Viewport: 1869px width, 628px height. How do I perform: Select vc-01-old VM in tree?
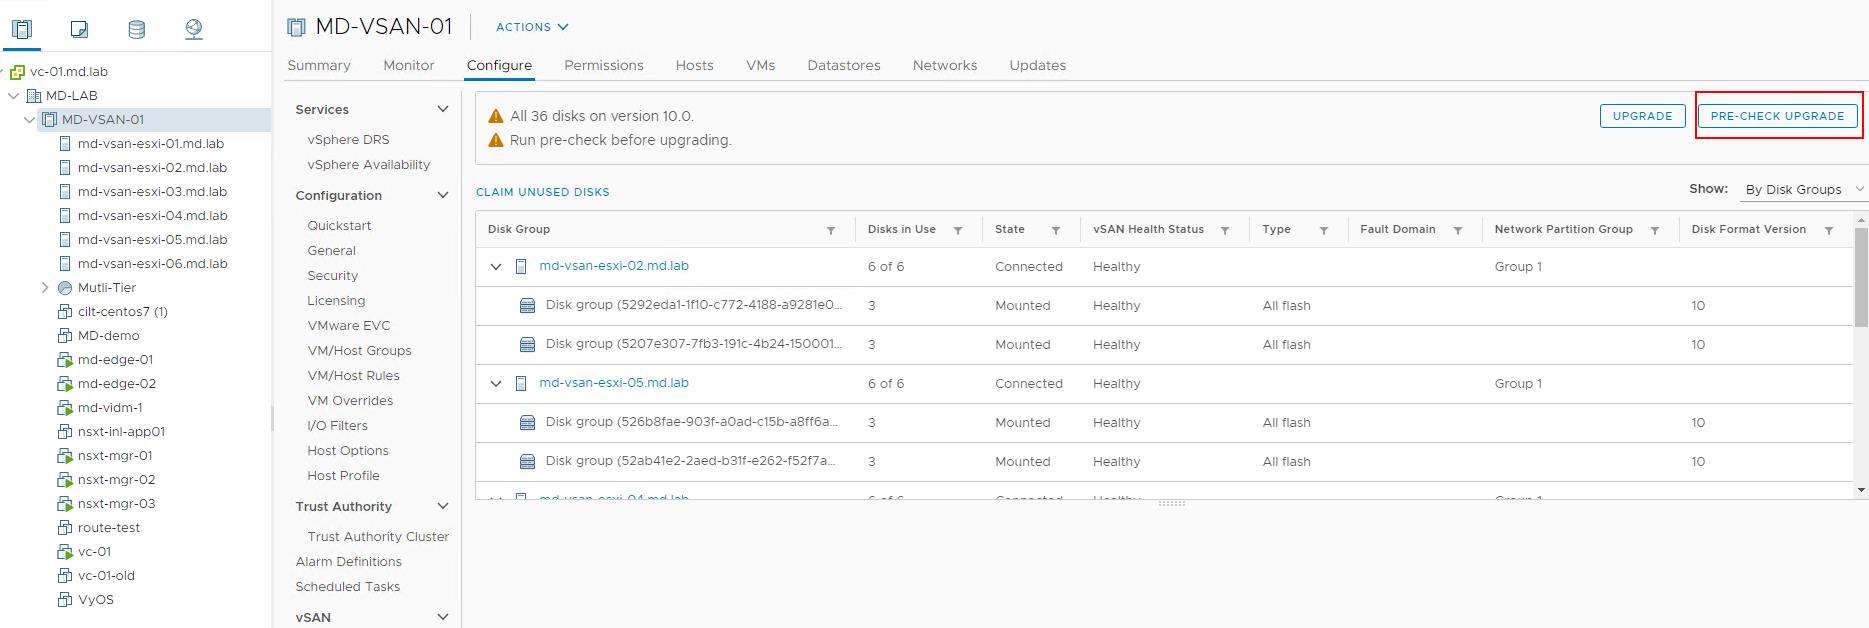[106, 576]
